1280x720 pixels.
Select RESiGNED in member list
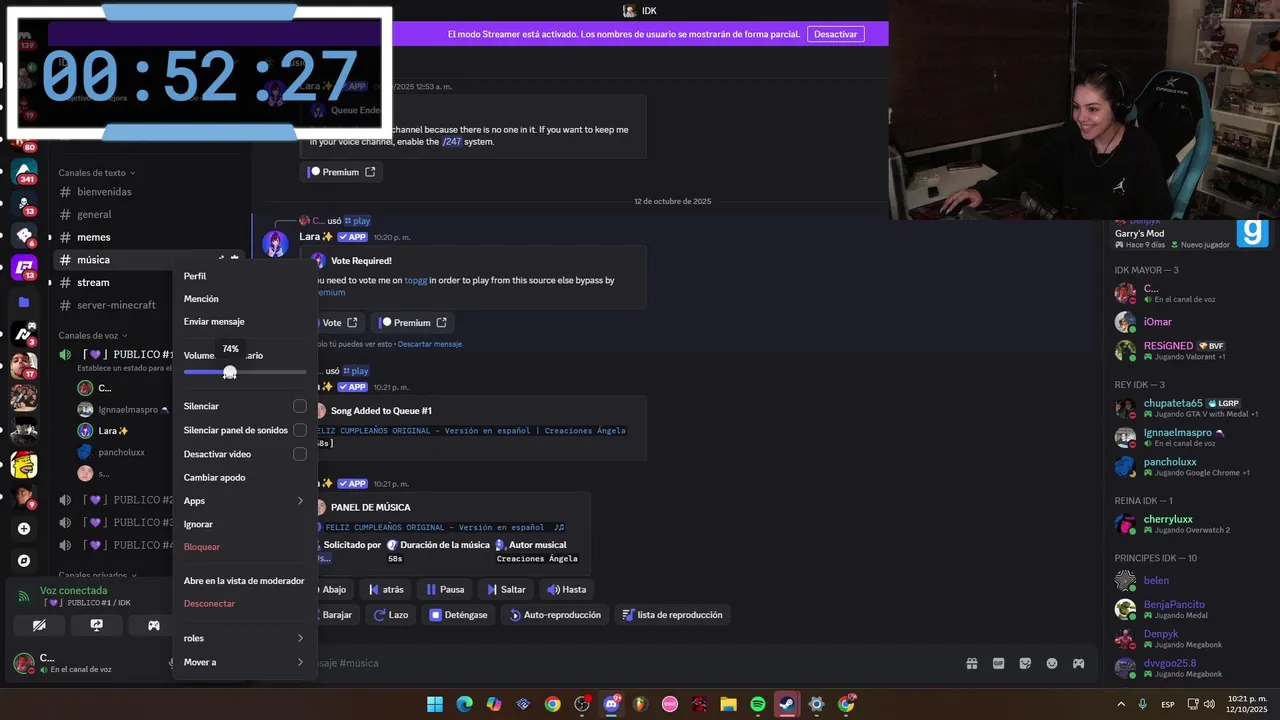[x=1189, y=350]
